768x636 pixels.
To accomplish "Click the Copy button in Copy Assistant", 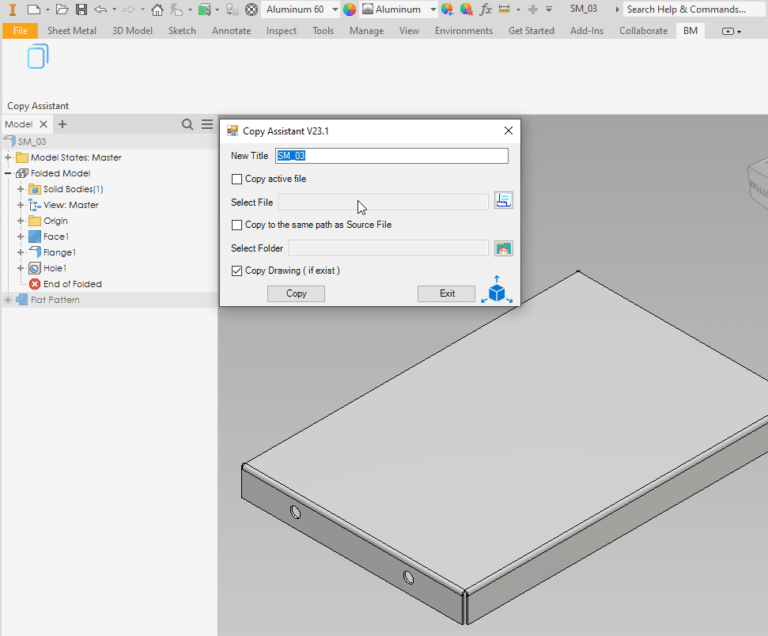I will [x=296, y=294].
